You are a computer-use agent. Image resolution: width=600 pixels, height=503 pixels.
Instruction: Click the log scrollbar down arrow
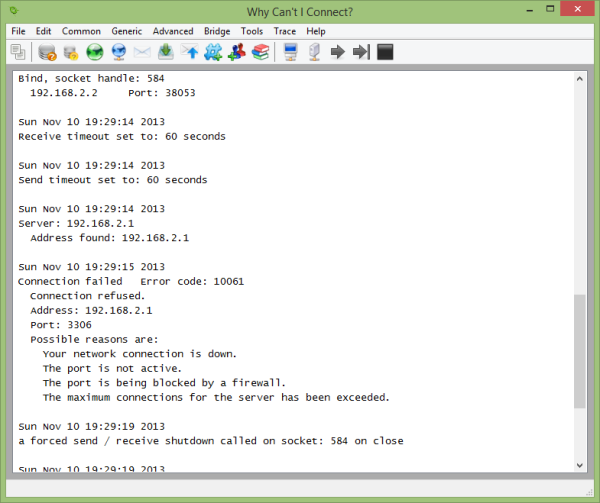click(579, 465)
